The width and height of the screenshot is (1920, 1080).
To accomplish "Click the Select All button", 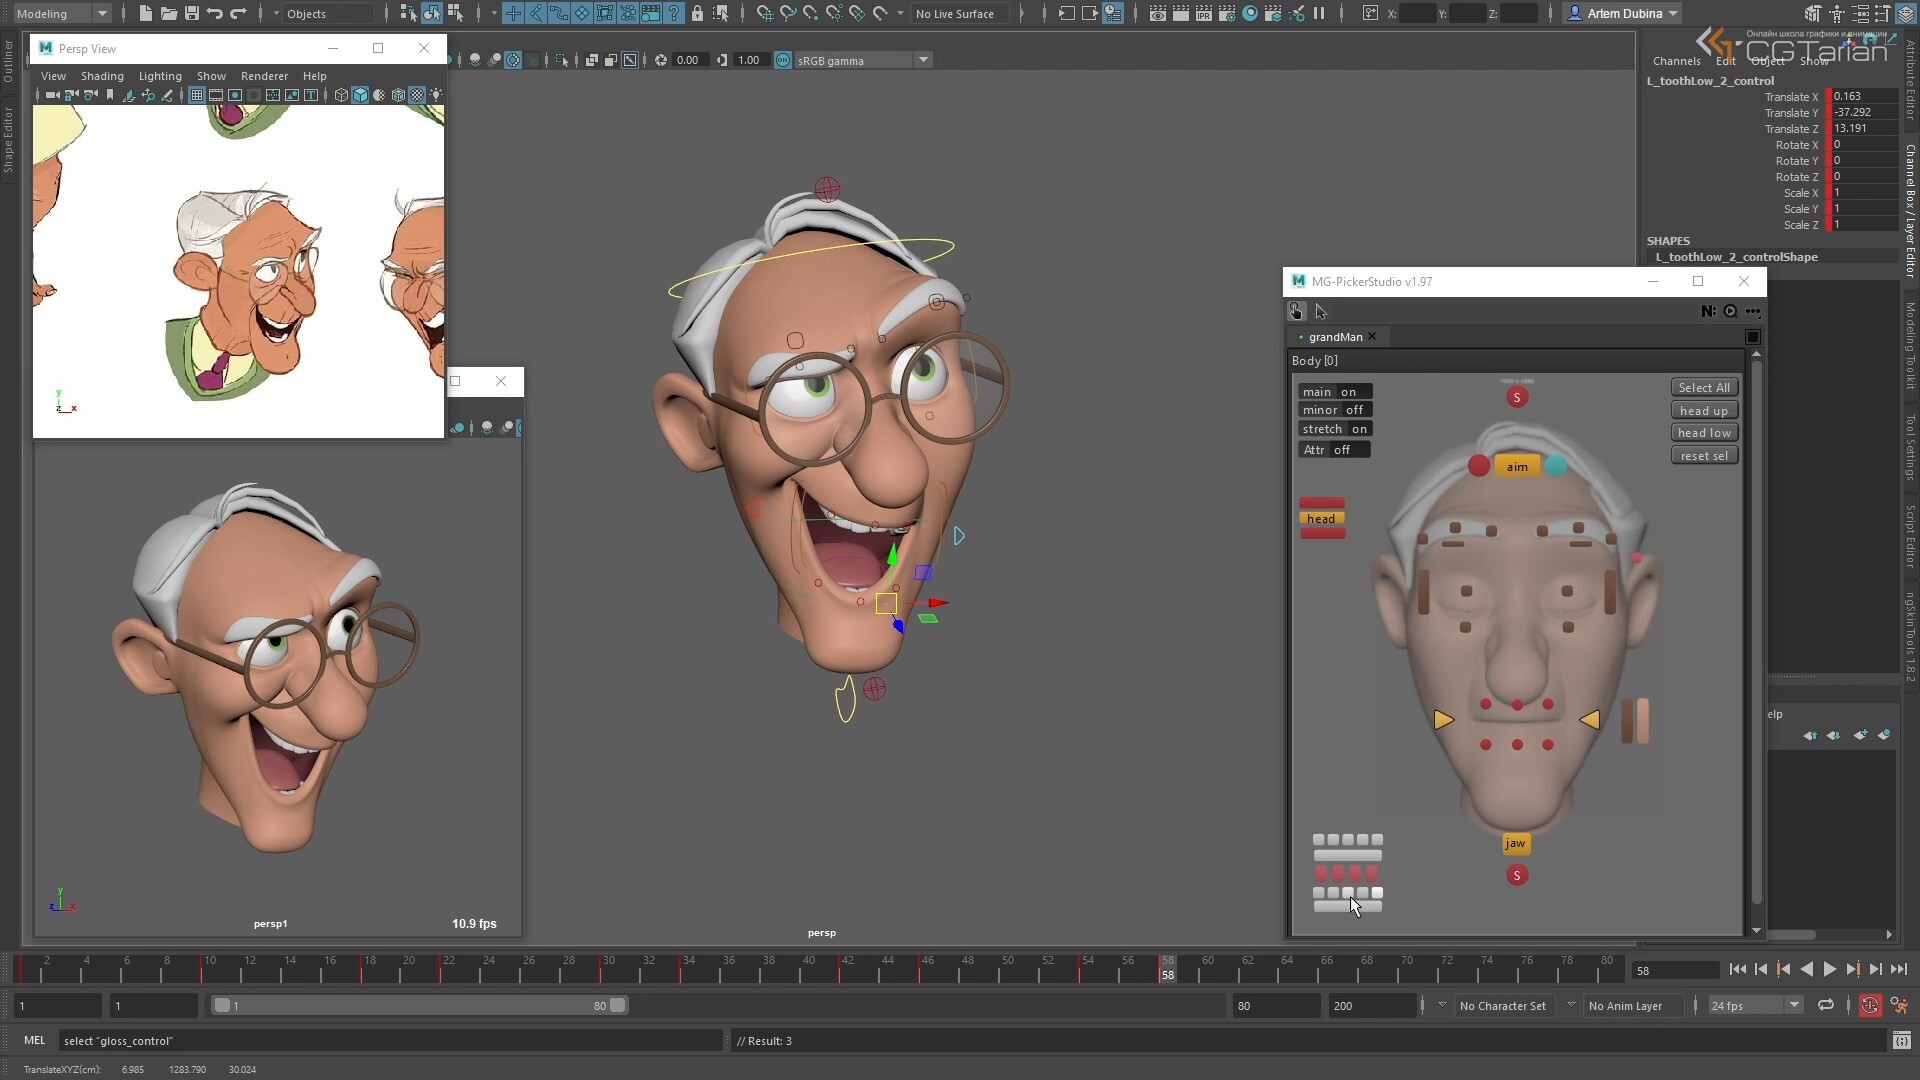I will coord(1703,387).
